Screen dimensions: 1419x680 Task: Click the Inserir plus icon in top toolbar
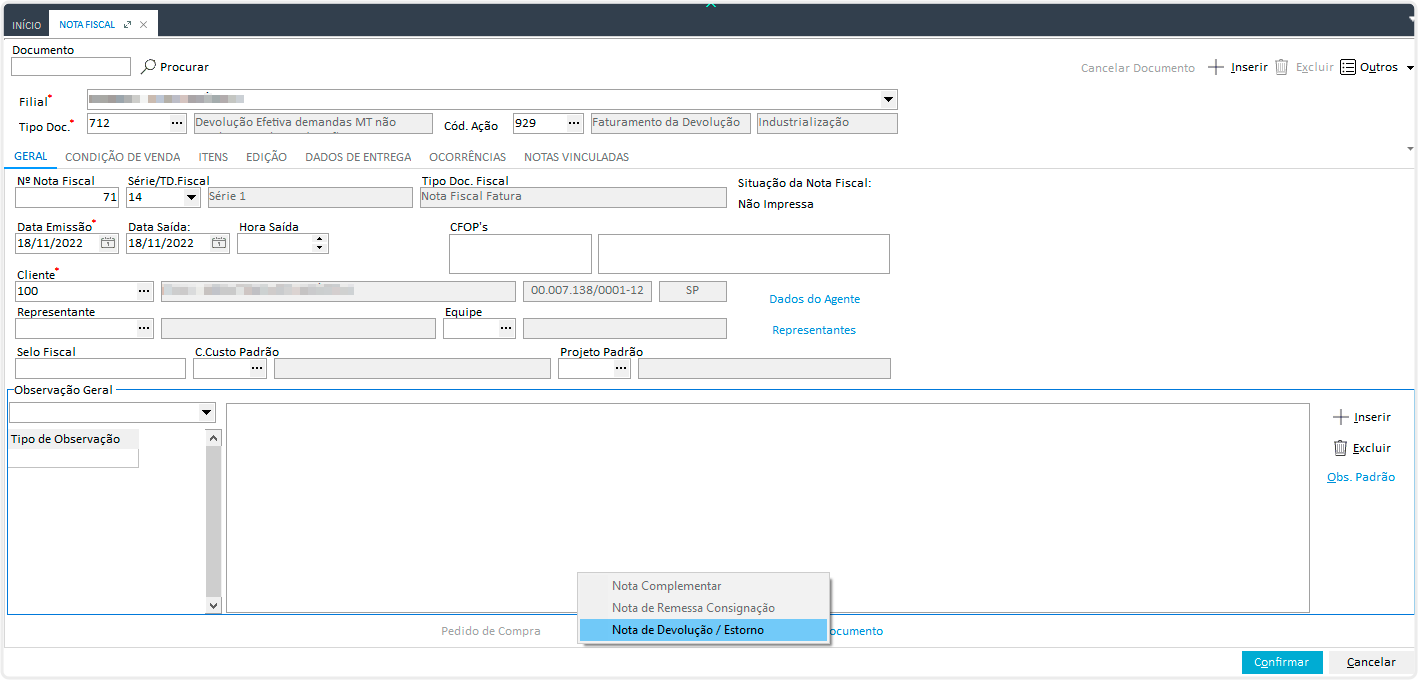pyautogui.click(x=1216, y=67)
